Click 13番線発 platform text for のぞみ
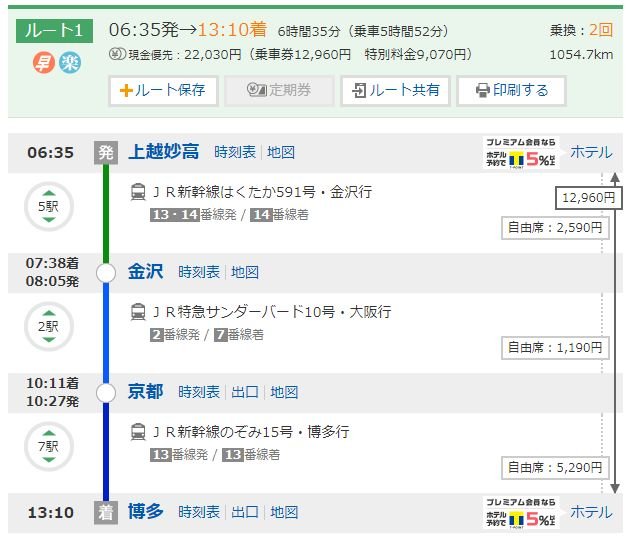The width and height of the screenshot is (630, 539). [179, 455]
